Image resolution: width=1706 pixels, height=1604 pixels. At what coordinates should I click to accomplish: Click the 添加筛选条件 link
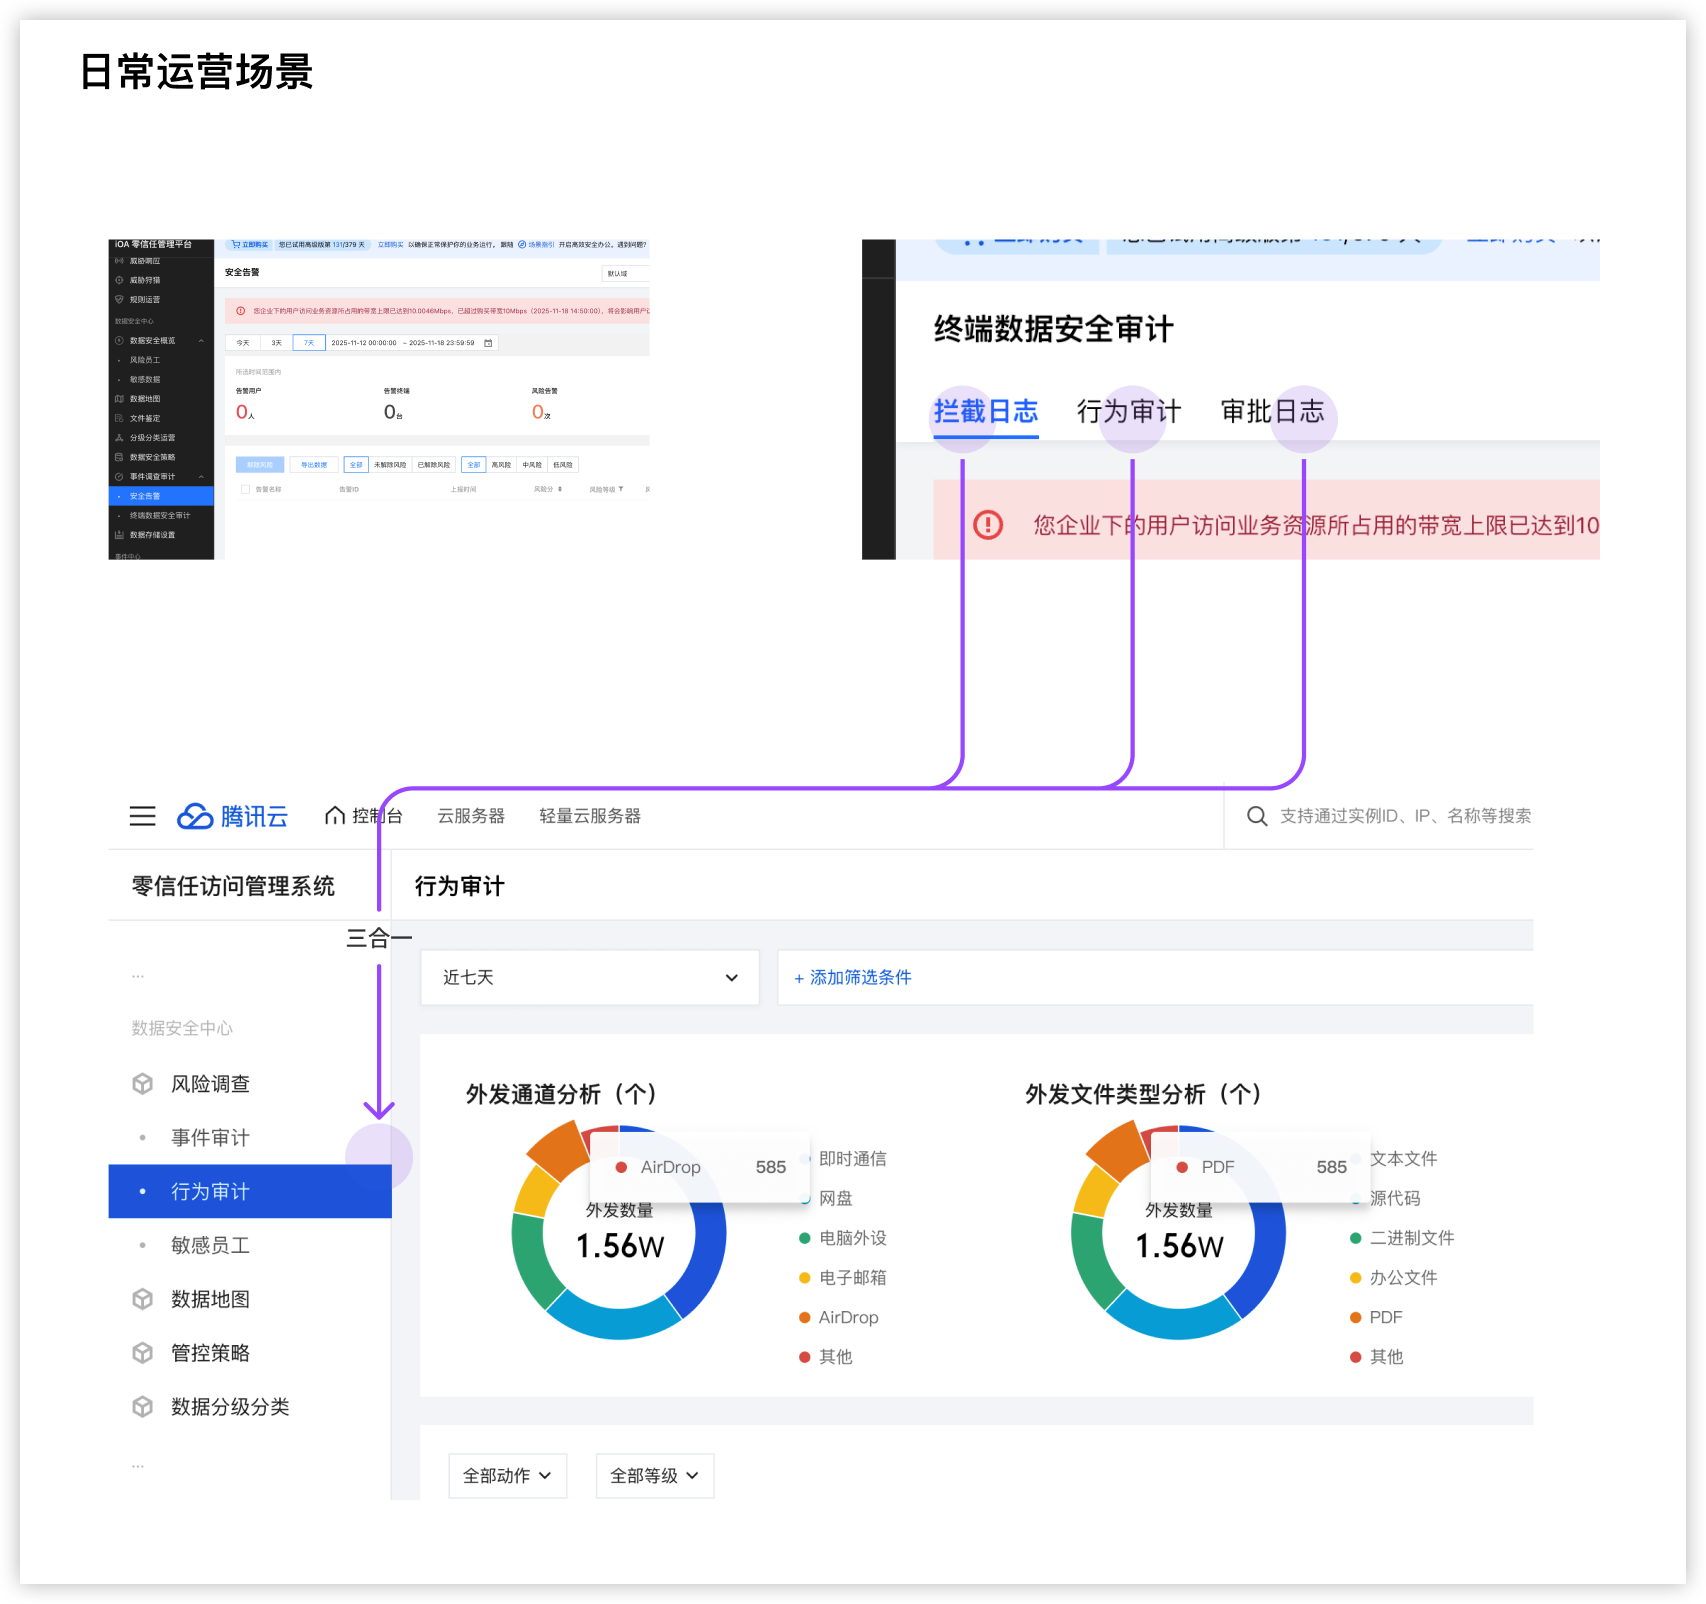(853, 977)
